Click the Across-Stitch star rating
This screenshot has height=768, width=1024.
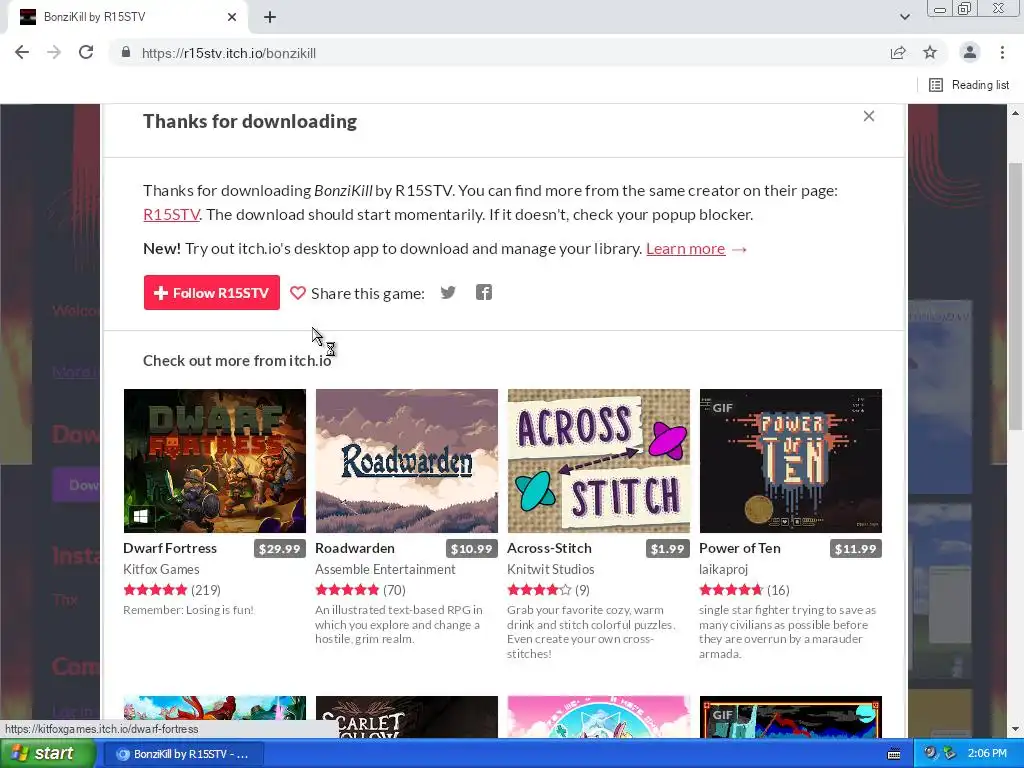tap(539, 590)
